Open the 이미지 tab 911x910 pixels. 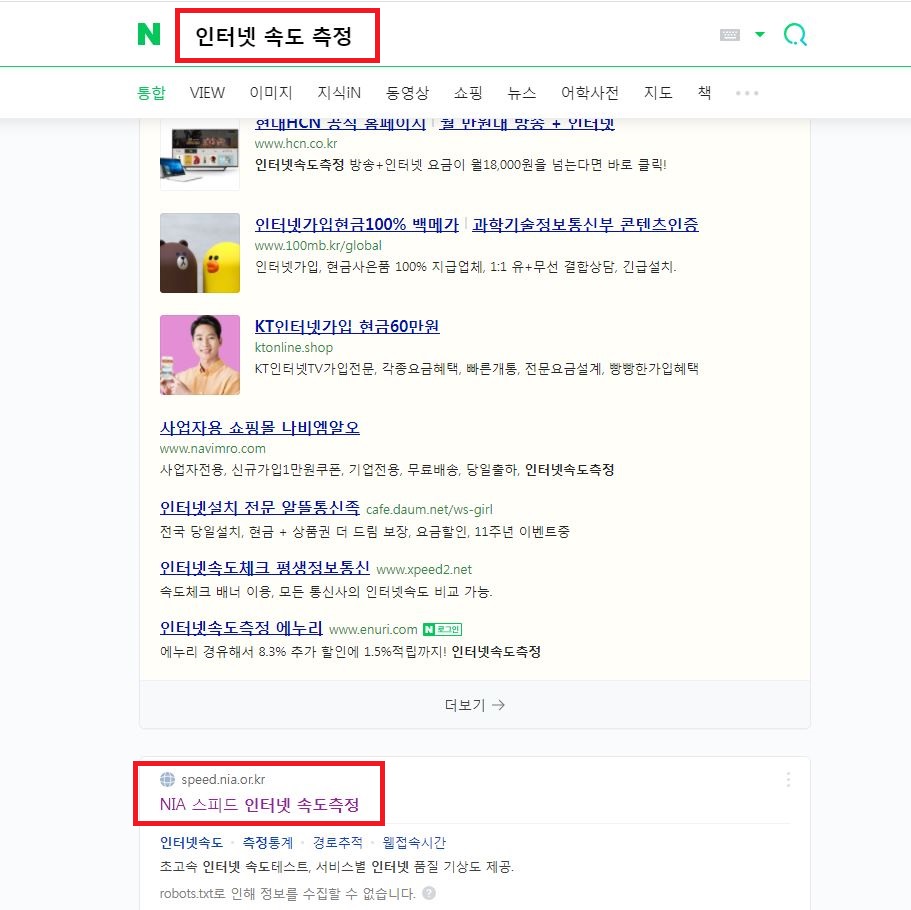click(x=271, y=93)
